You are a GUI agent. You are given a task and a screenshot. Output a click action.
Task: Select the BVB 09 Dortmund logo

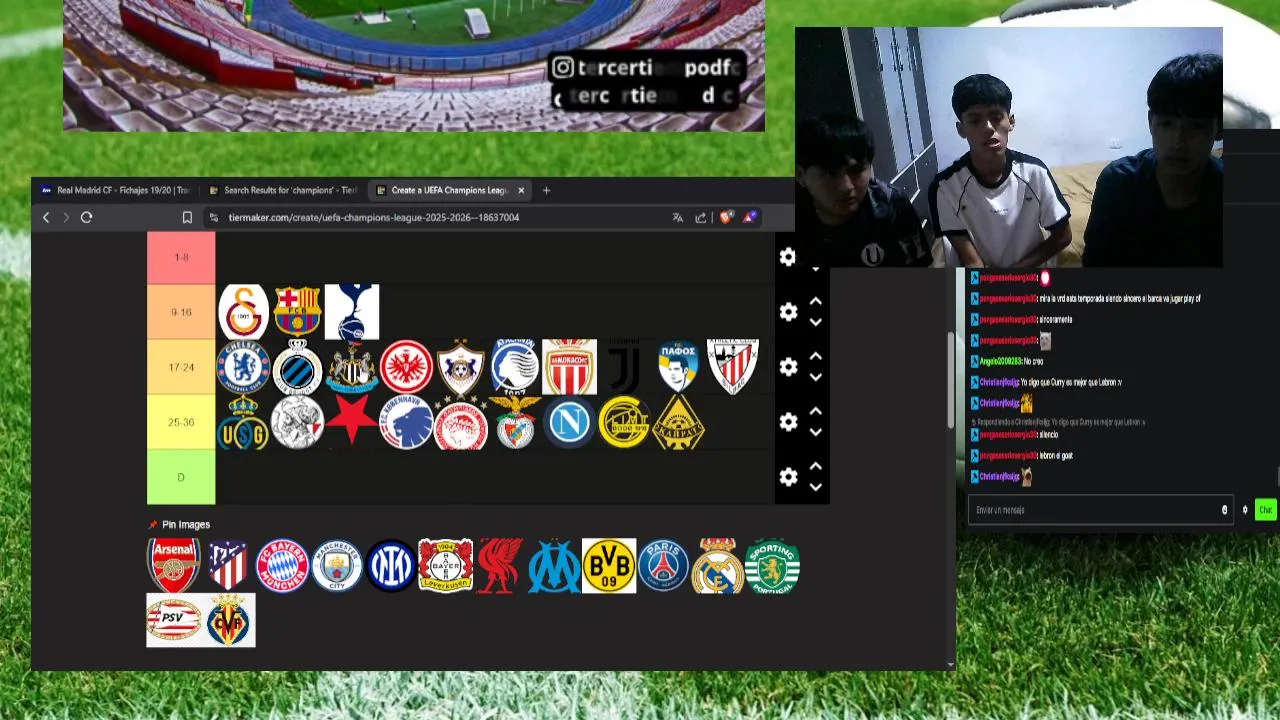coord(609,565)
